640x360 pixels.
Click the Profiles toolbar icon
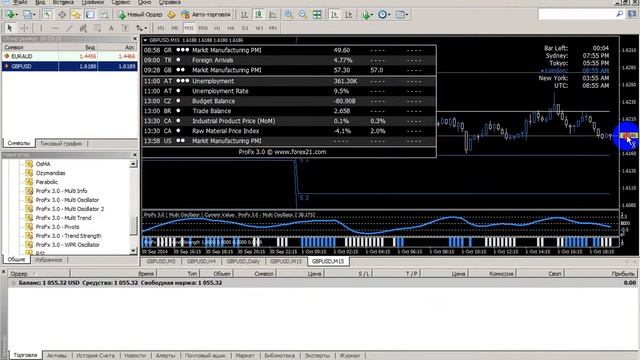(27, 15)
